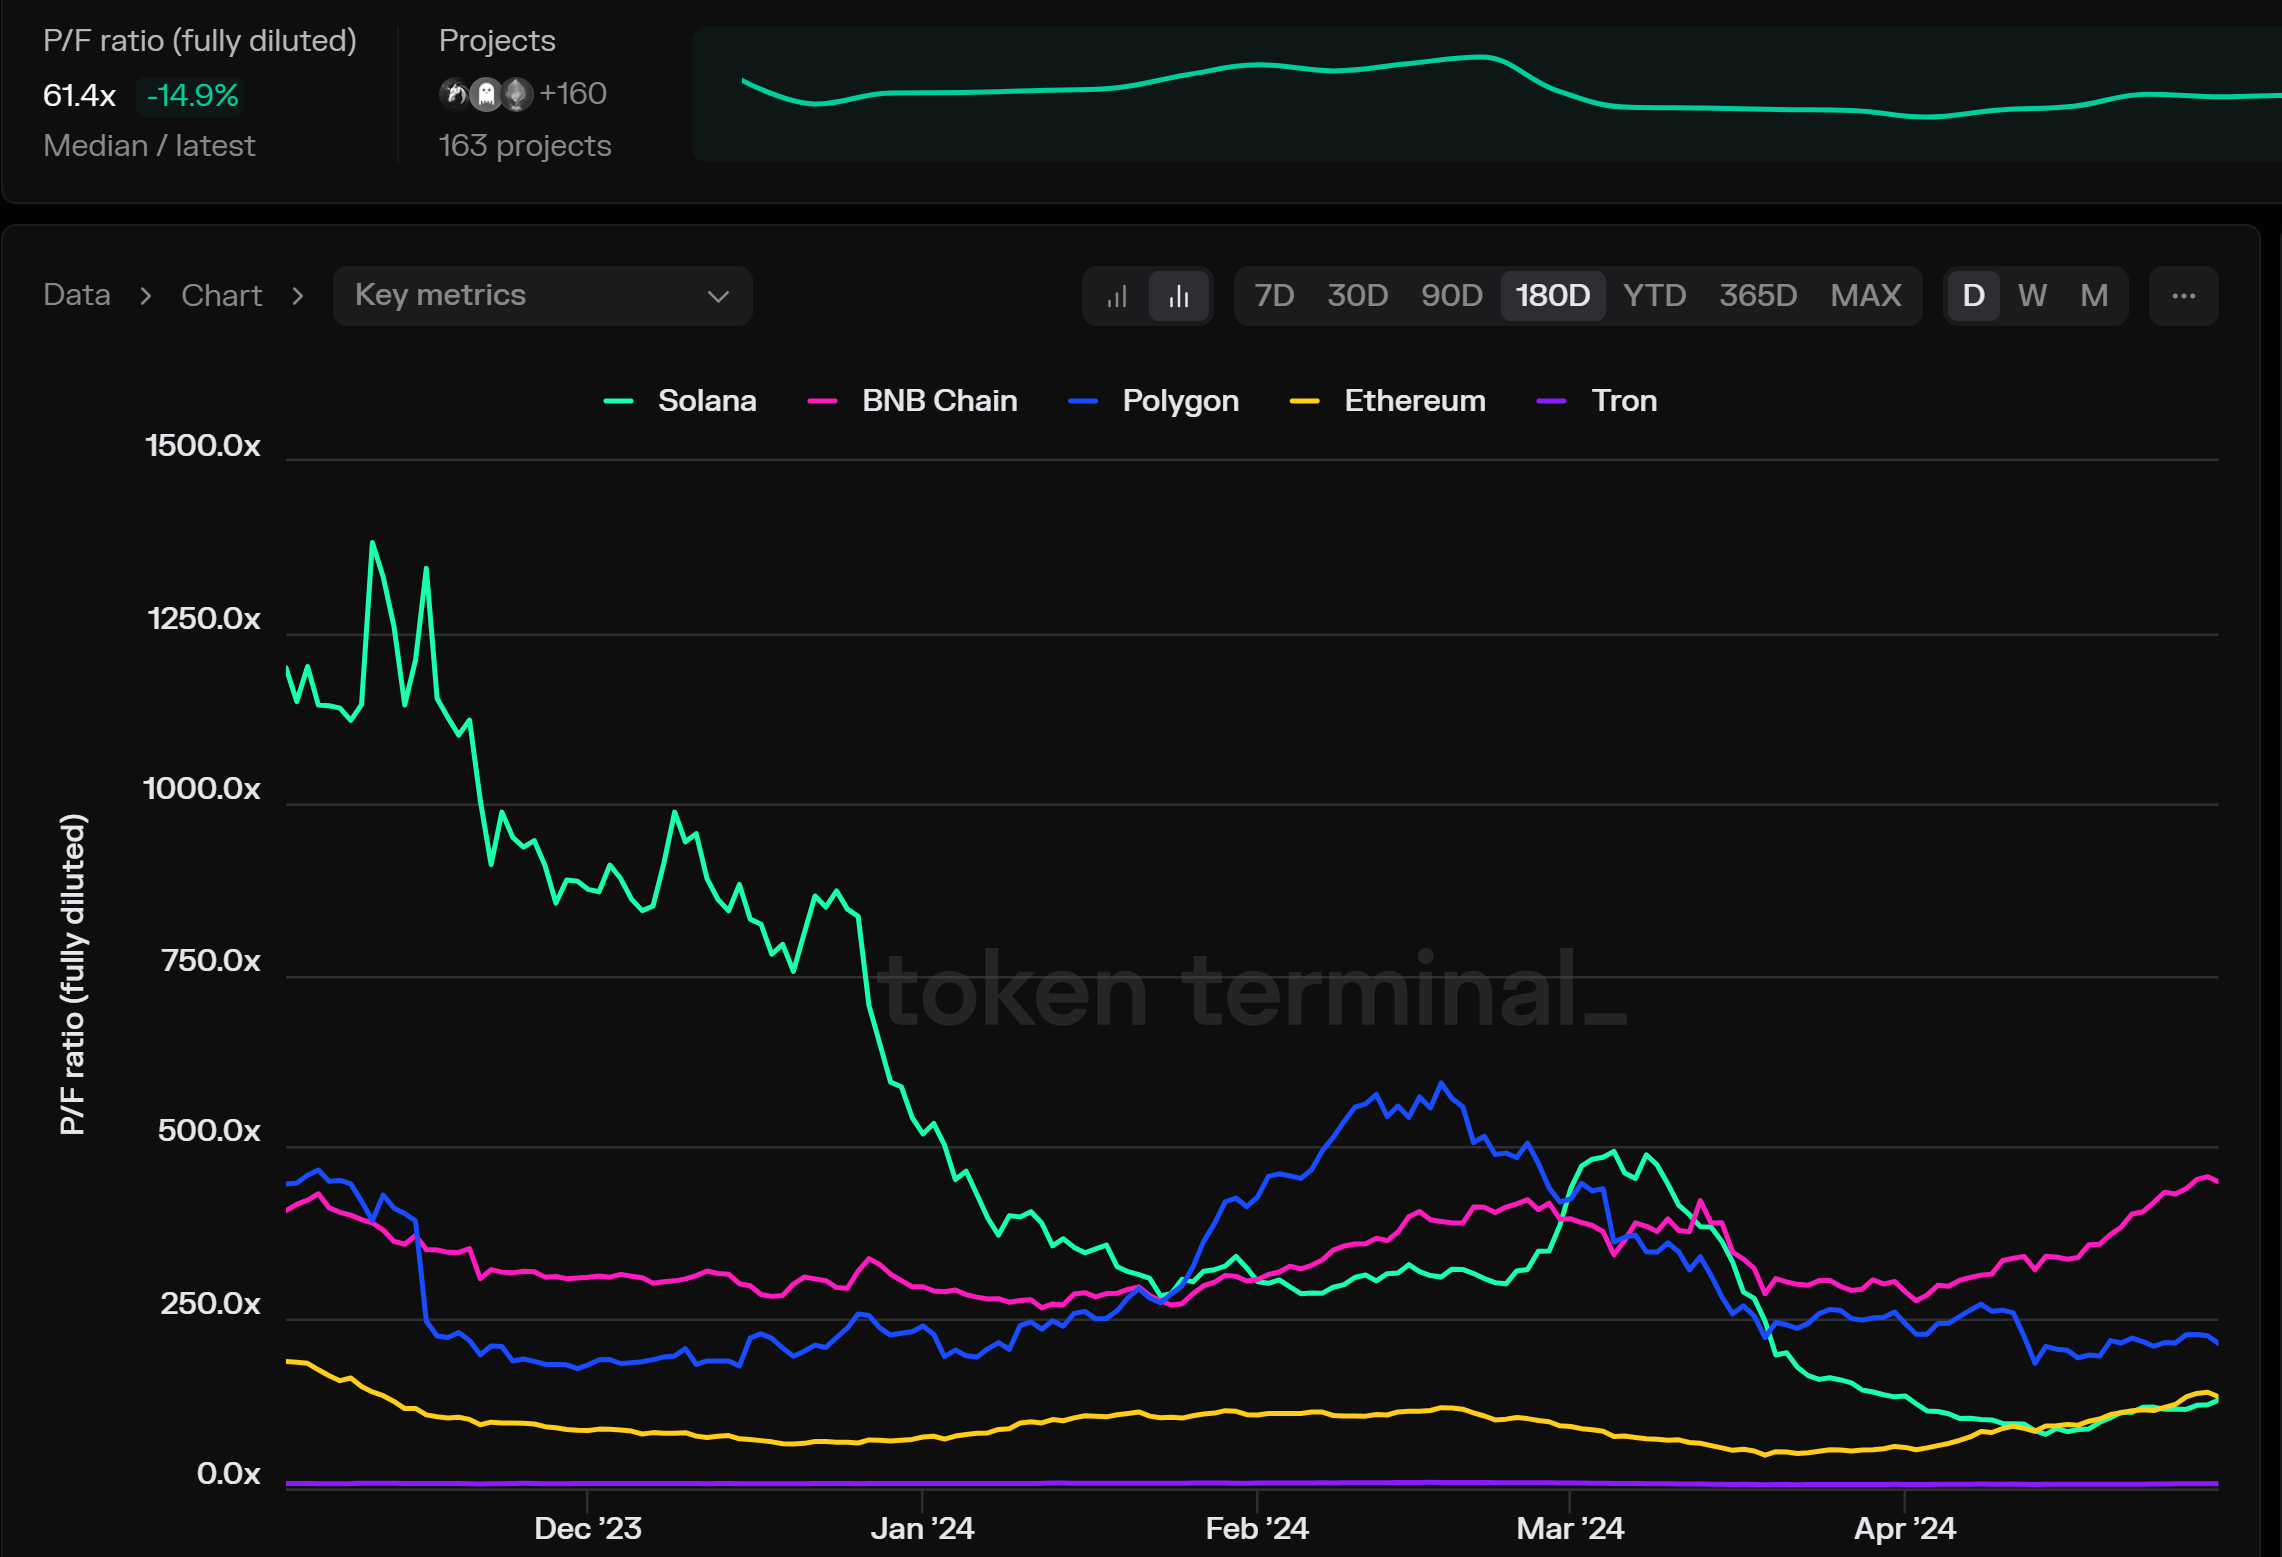2282x1557 pixels.
Task: Select the YTD time range tab
Action: point(1654,296)
